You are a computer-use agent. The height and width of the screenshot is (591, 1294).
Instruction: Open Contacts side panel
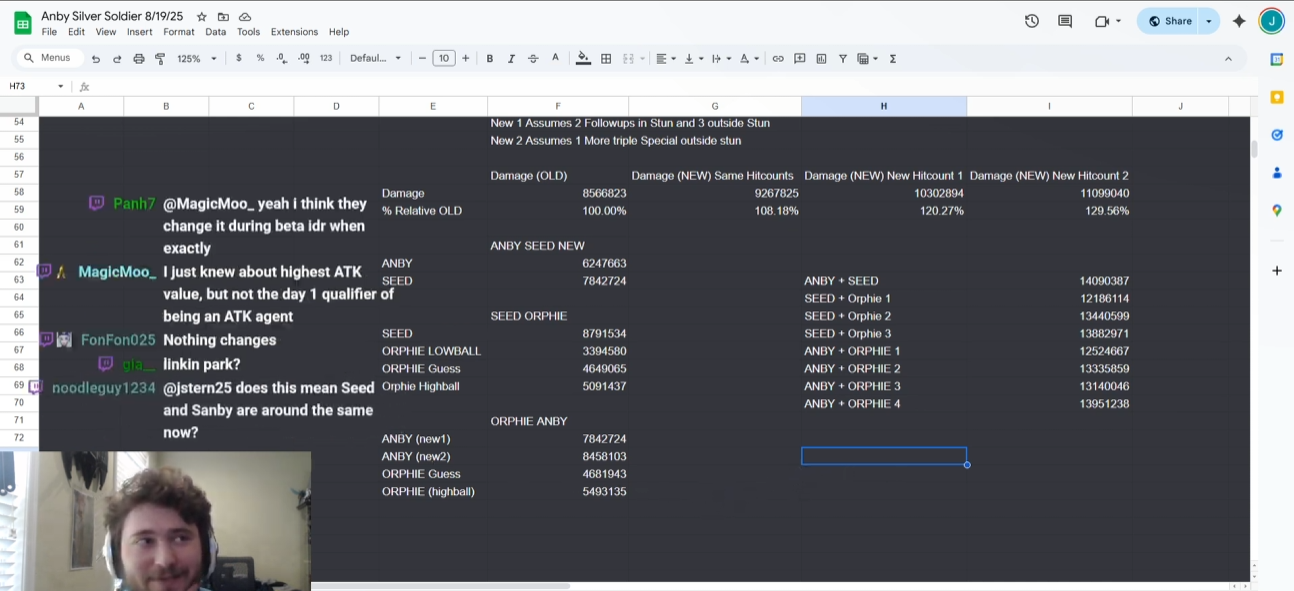coord(1277,173)
